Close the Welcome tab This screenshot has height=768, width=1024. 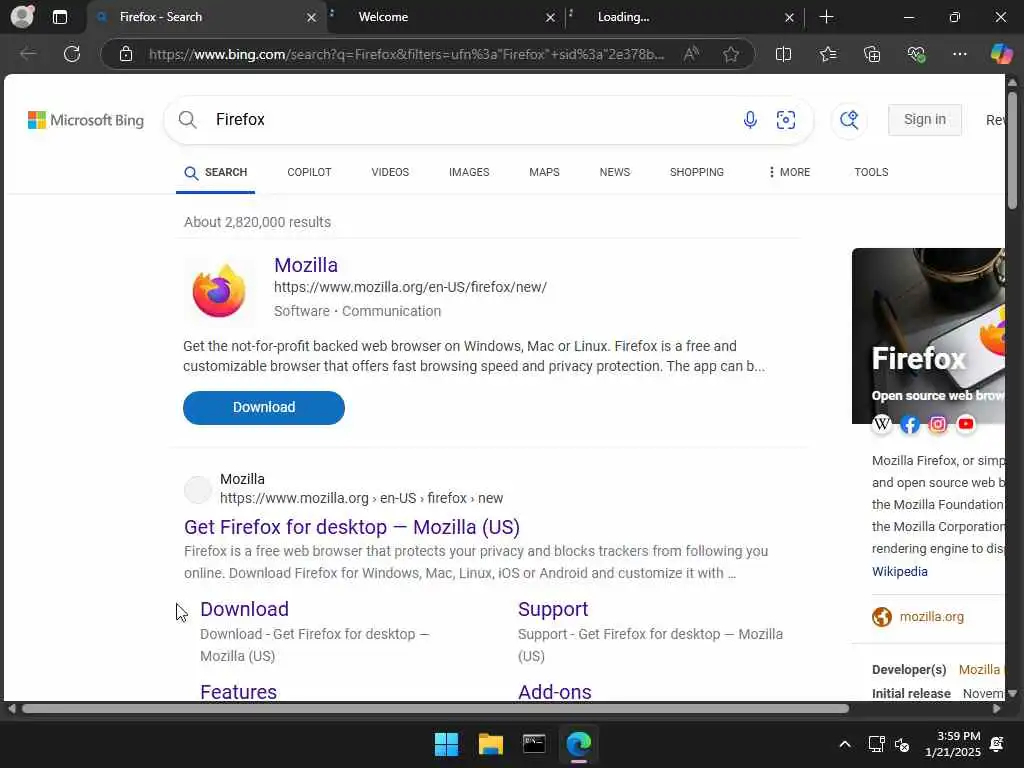551,18
